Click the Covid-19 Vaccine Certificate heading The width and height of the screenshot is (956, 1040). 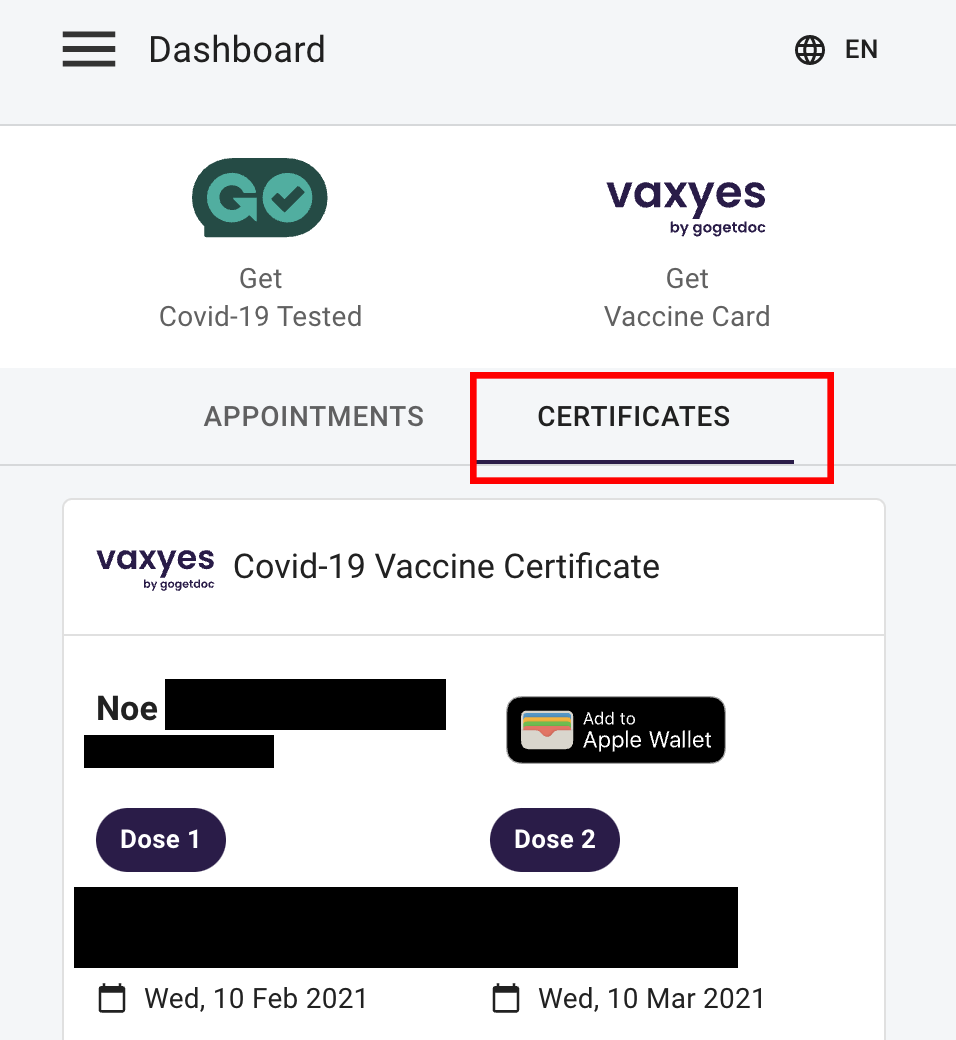point(446,567)
